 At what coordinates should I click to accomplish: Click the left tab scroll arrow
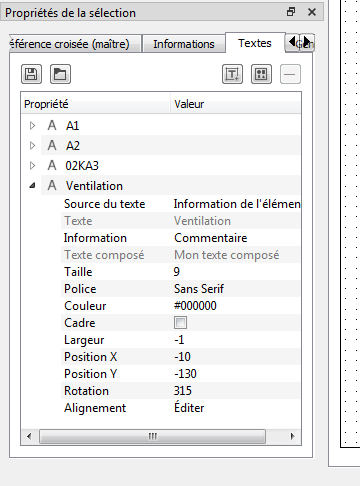point(292,42)
